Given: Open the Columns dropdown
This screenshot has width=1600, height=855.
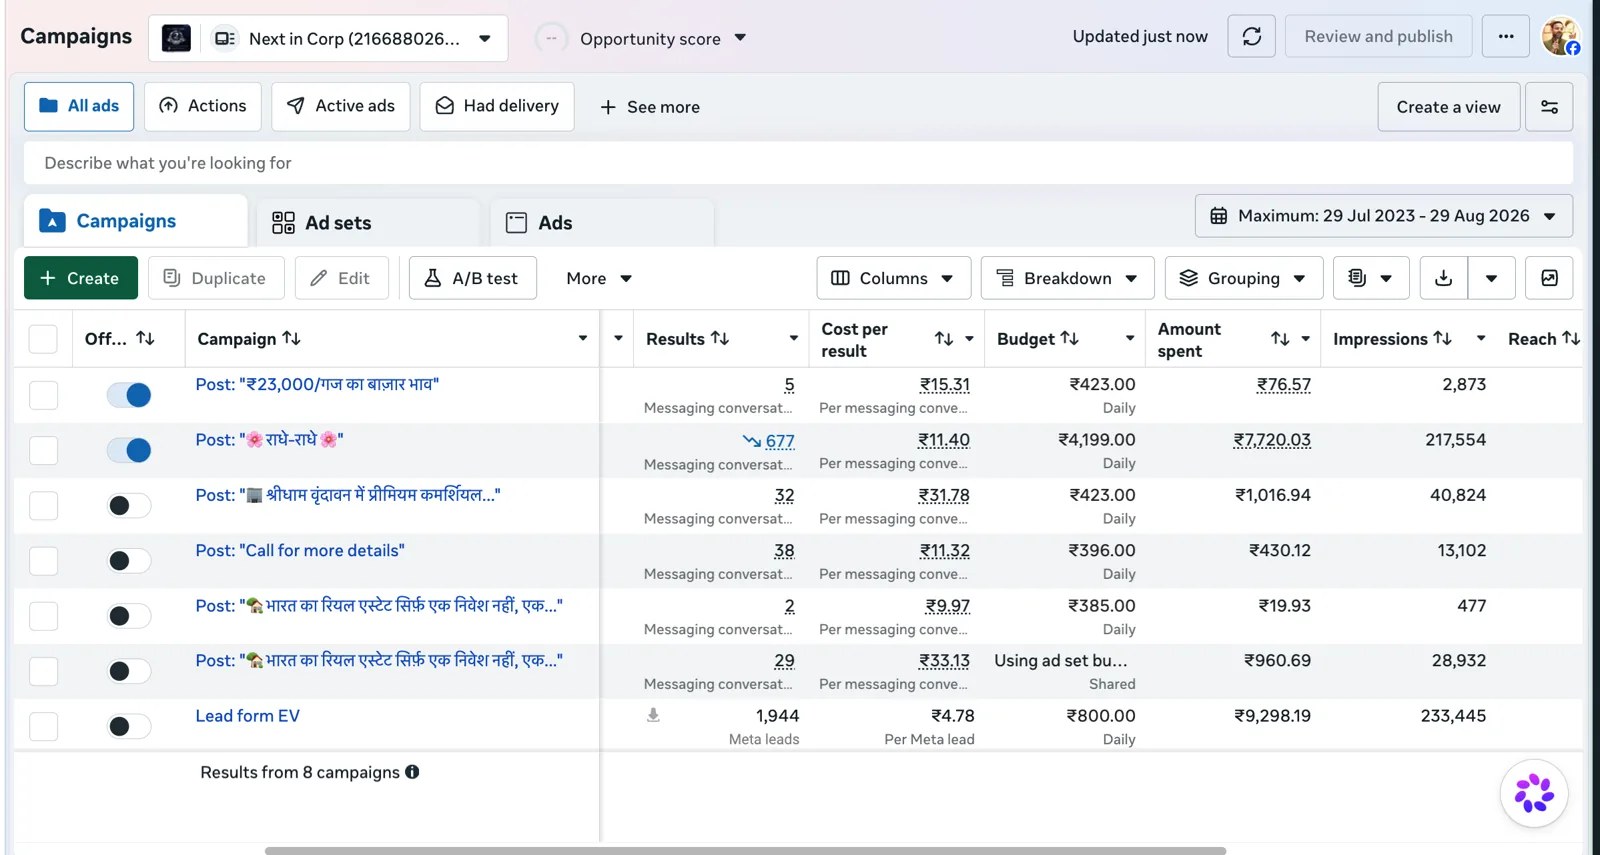Looking at the screenshot, I should pyautogui.click(x=893, y=278).
